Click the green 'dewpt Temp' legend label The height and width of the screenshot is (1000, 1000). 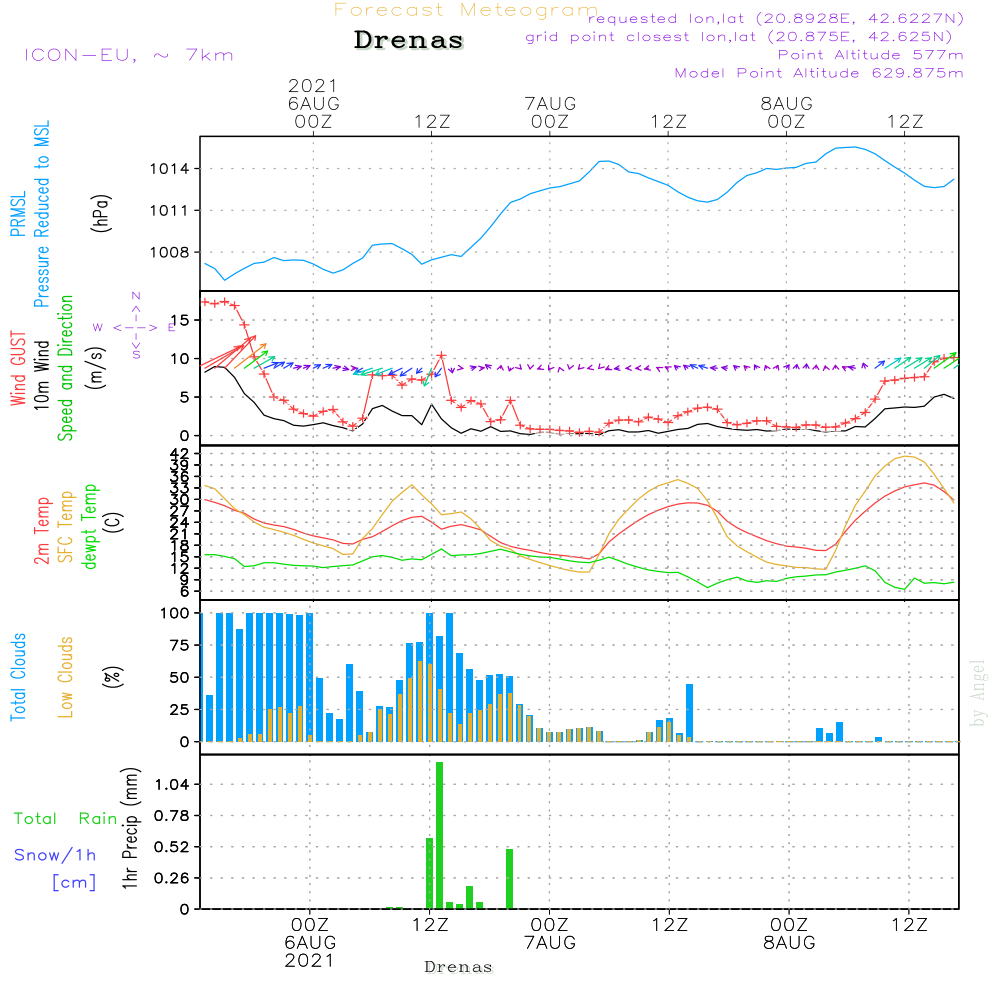pyautogui.click(x=89, y=526)
